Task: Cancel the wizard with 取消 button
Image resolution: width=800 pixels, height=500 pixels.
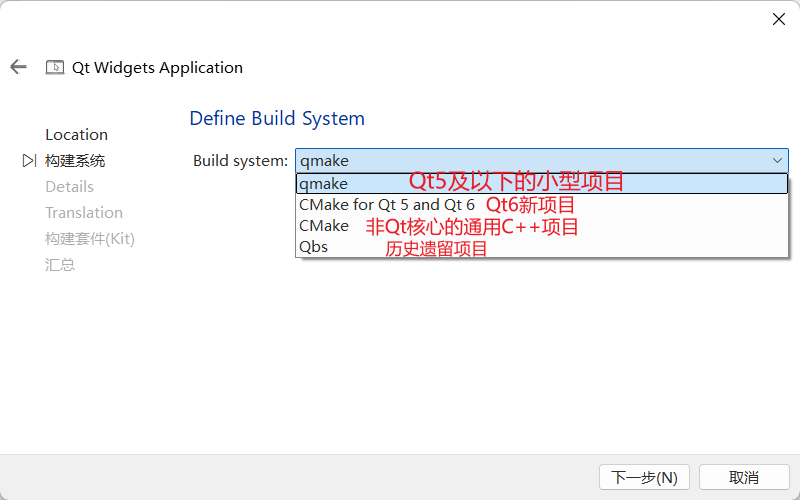Action: click(x=744, y=478)
